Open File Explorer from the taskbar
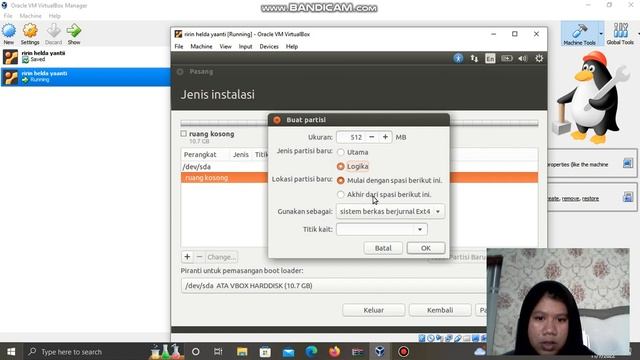 tap(242, 351)
